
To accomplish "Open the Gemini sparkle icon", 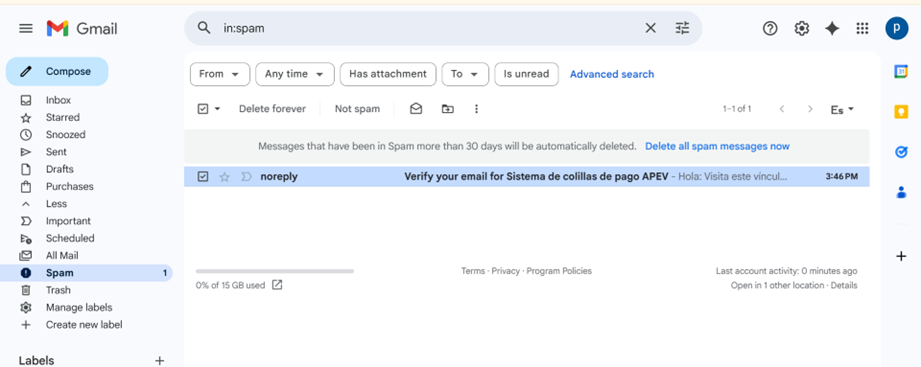I will pyautogui.click(x=832, y=28).
